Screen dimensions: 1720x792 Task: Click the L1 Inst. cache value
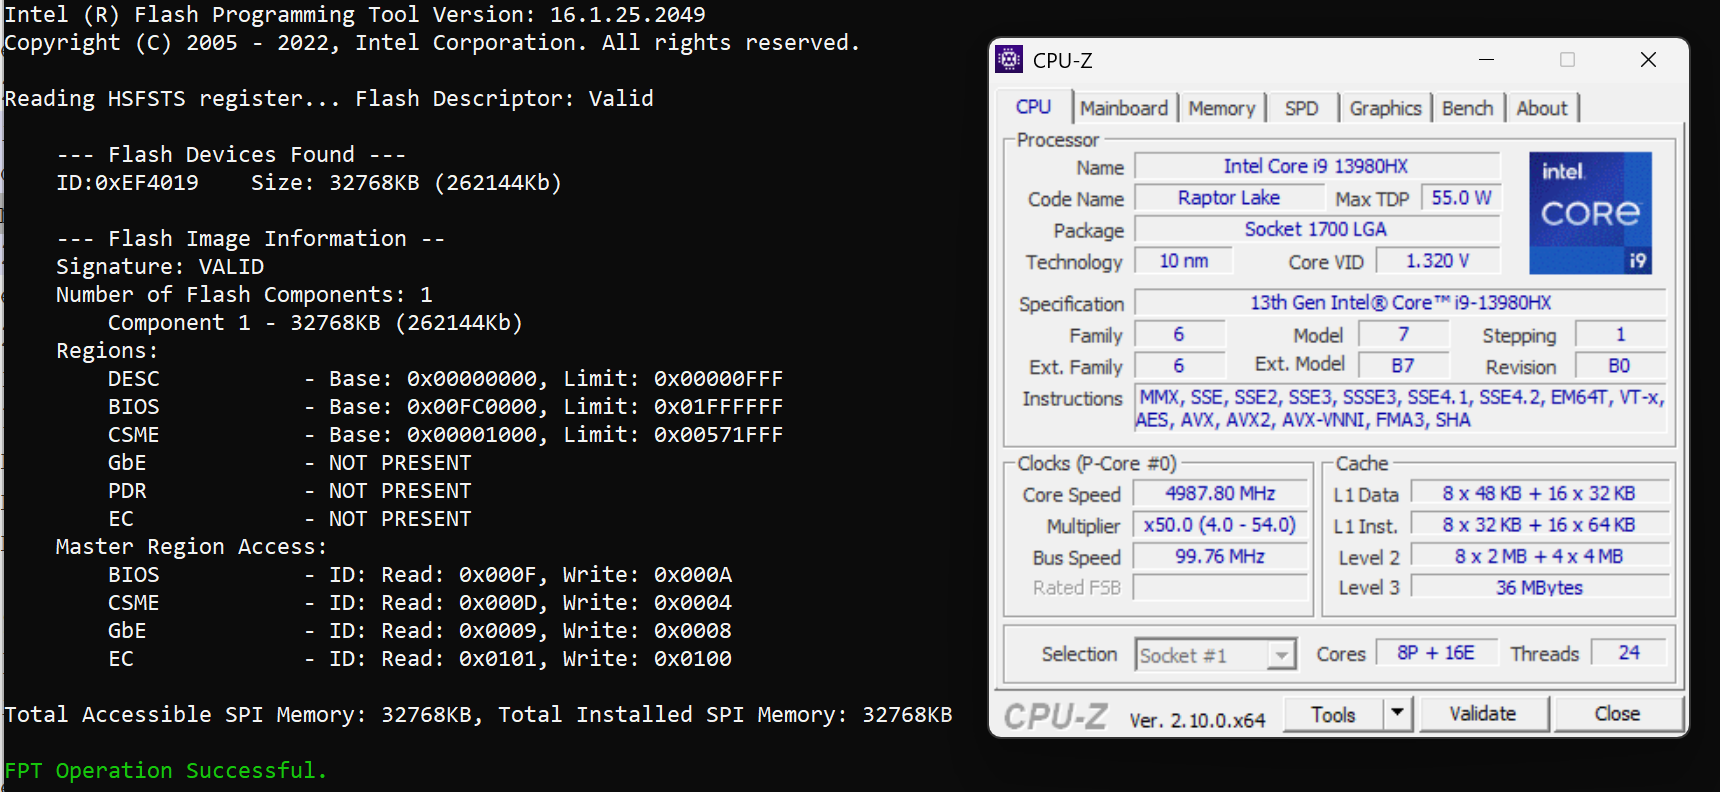click(1538, 525)
